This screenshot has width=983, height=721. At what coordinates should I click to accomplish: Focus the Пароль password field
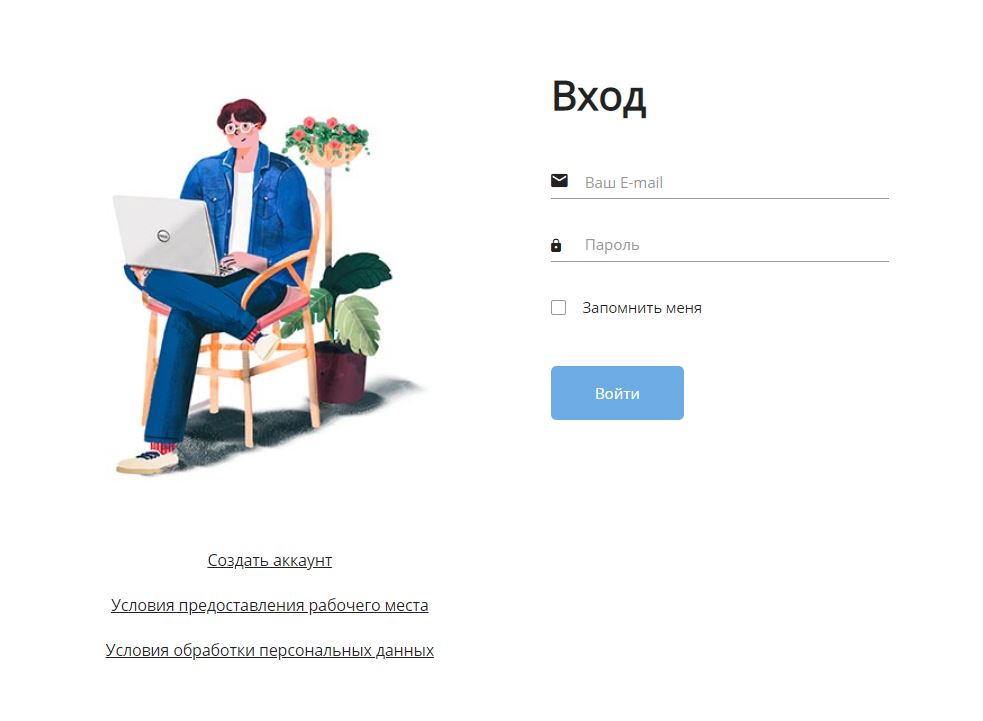tap(736, 245)
